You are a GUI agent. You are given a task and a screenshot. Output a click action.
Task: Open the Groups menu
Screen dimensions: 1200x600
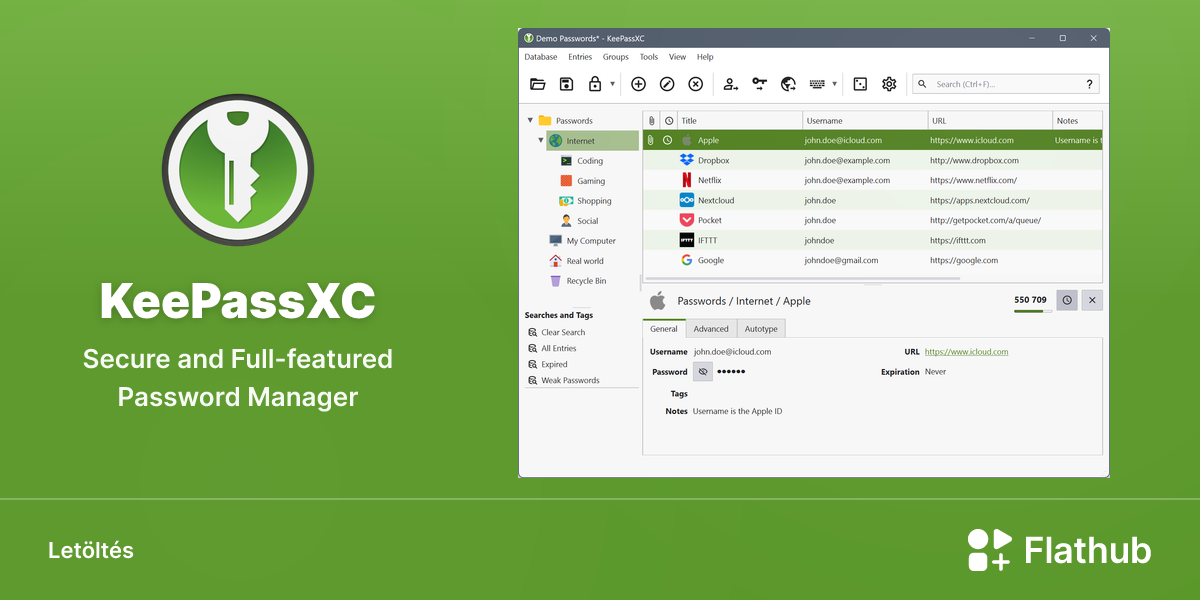pyautogui.click(x=616, y=57)
